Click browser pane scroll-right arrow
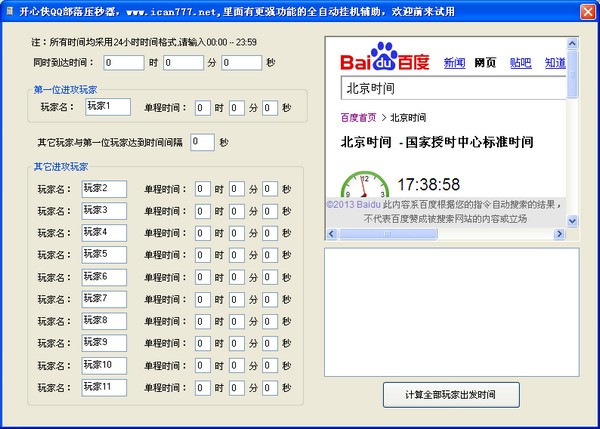The image size is (600, 429). pyautogui.click(x=559, y=233)
